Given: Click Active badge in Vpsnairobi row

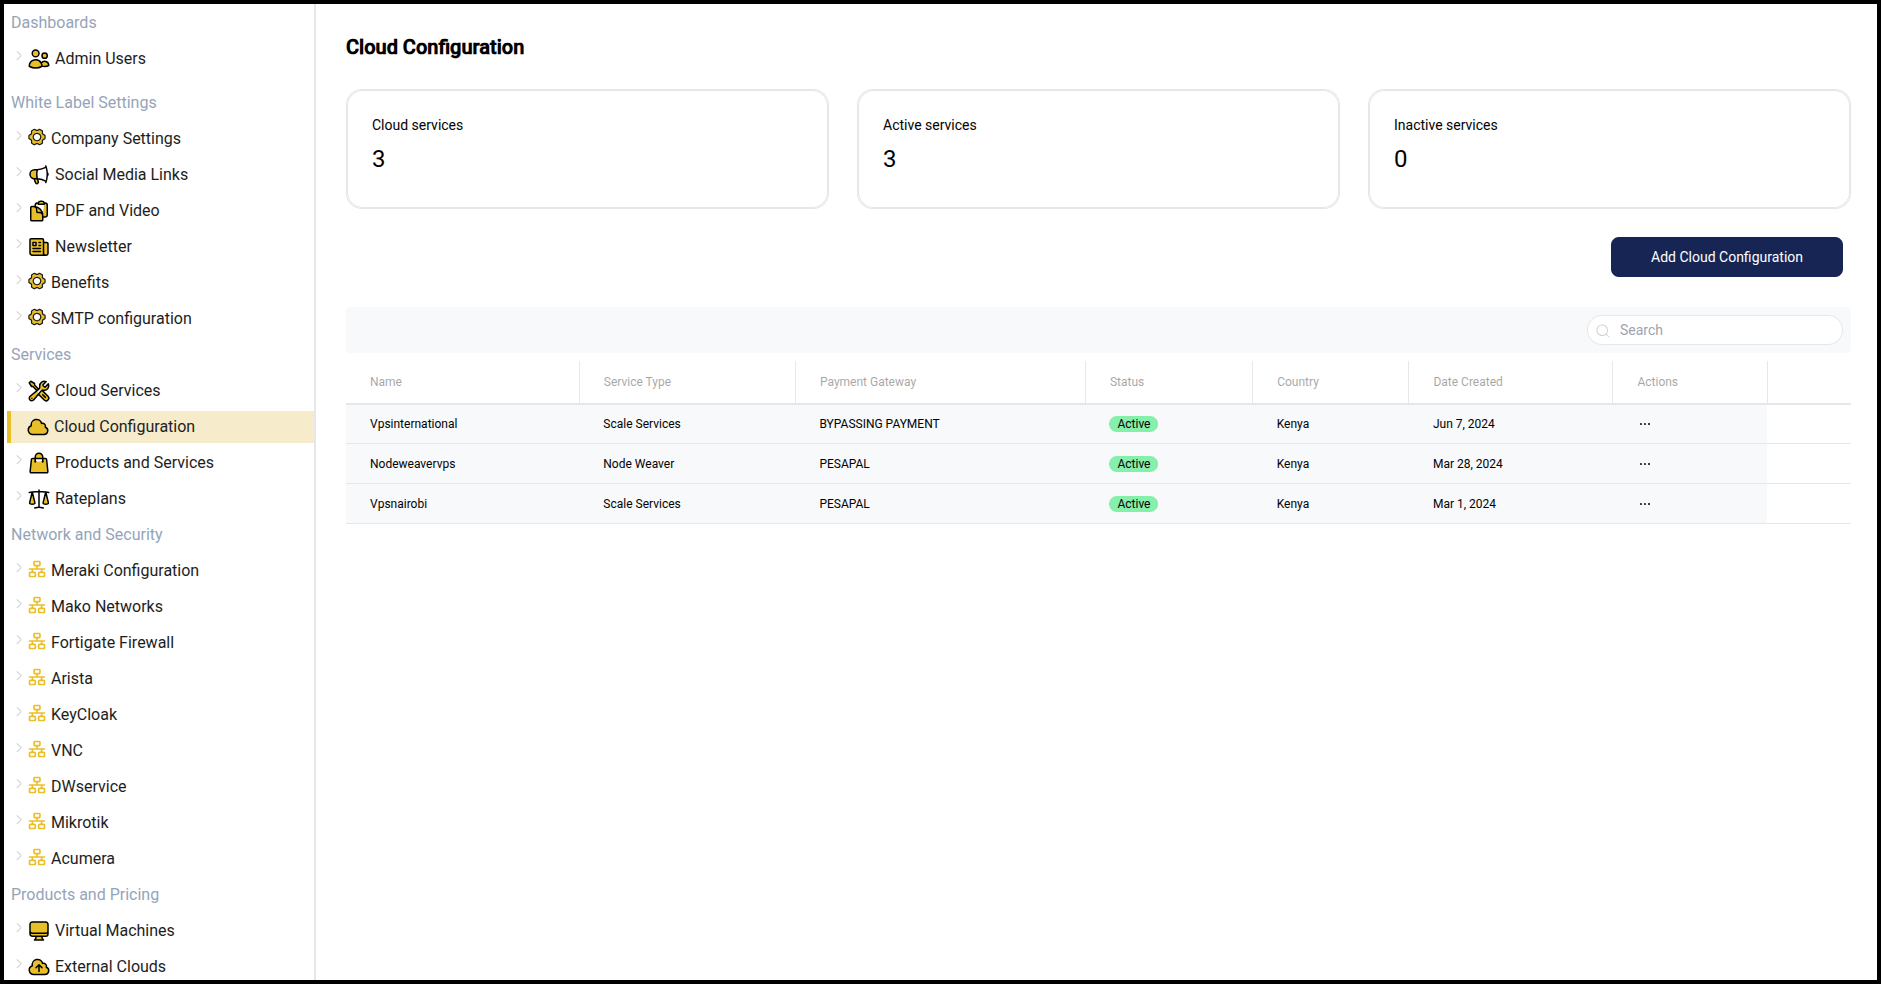Looking at the screenshot, I should pos(1133,504).
